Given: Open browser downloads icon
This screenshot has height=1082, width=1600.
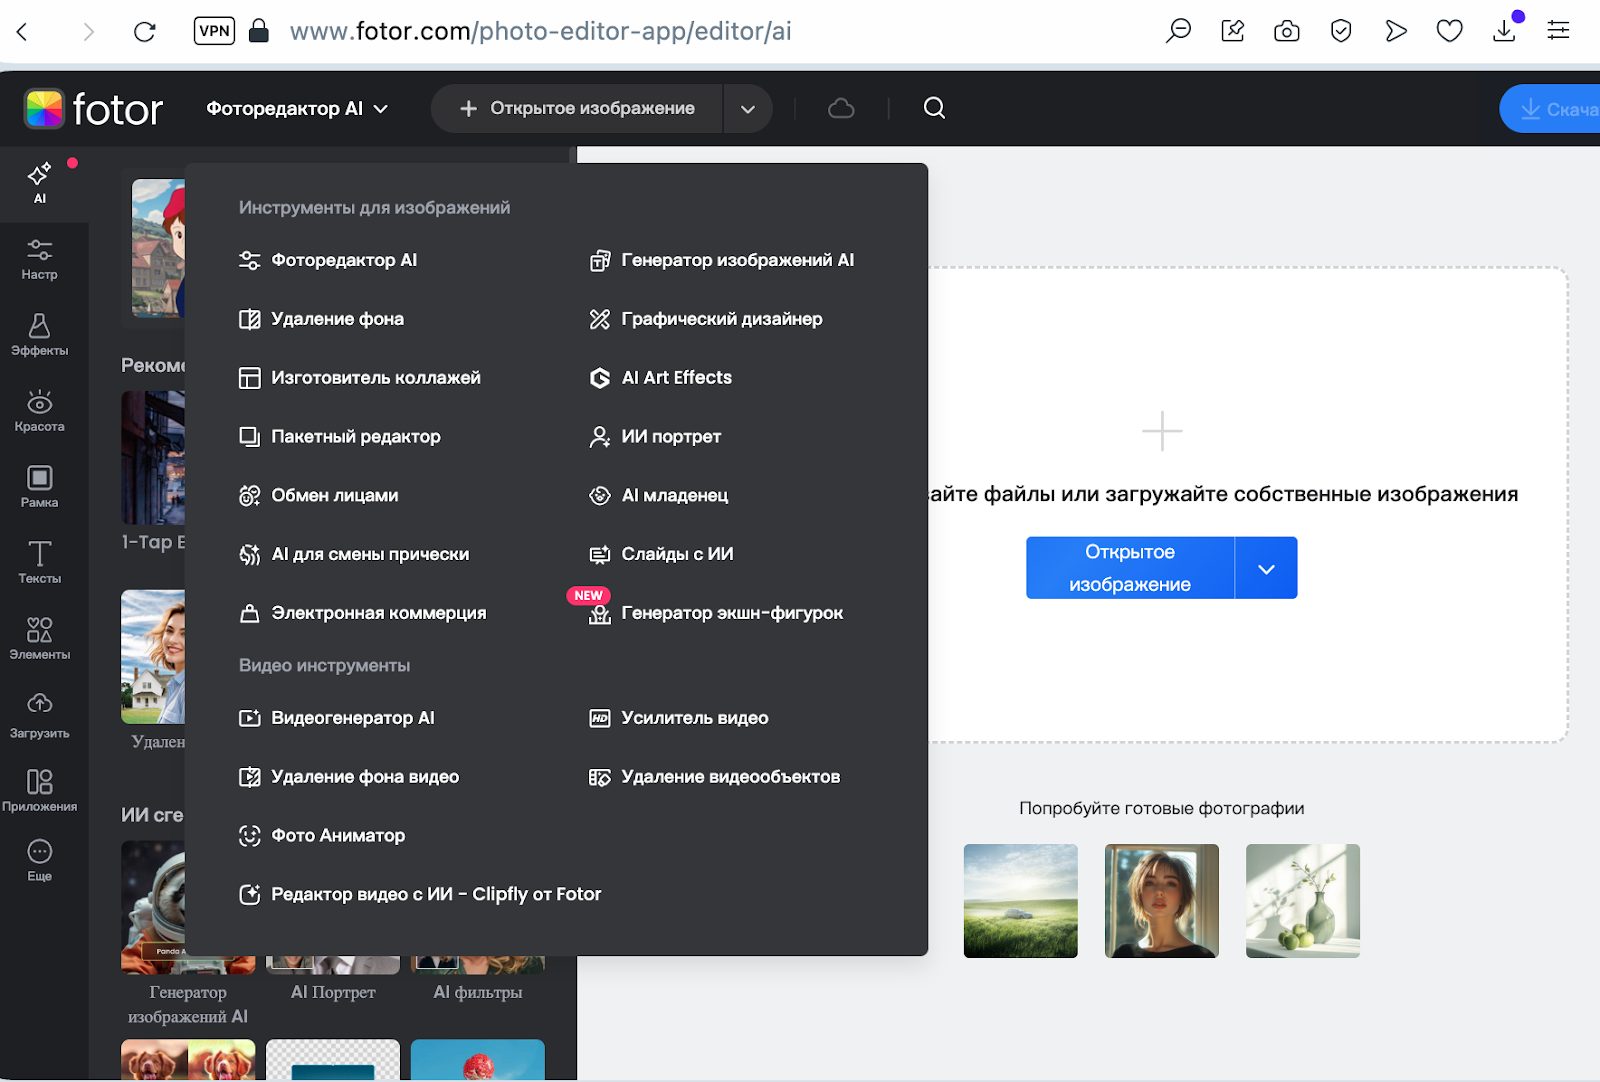Looking at the screenshot, I should coord(1504,31).
